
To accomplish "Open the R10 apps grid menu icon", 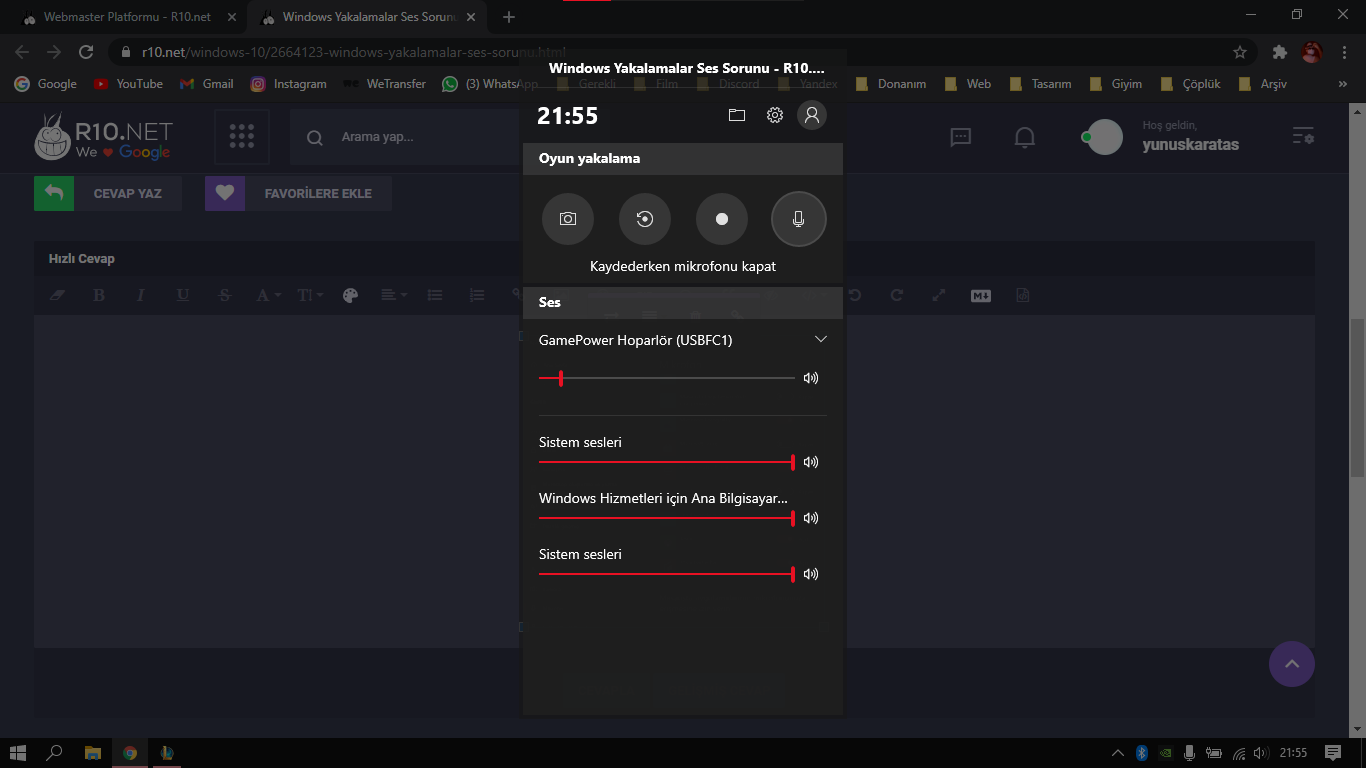I will [242, 137].
